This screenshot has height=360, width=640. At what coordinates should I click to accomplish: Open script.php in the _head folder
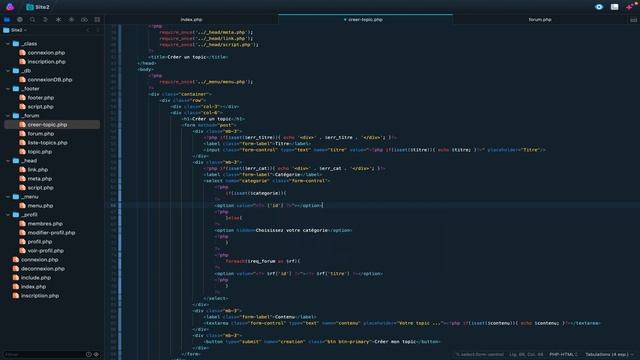coord(40,187)
